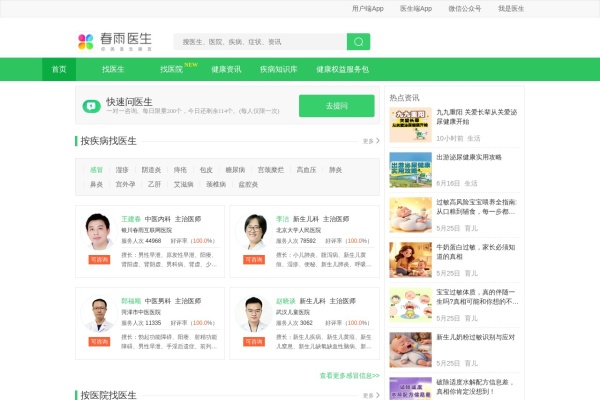600x400 pixels.
Task: Open the 找医院 navigation tab
Action: click(x=171, y=69)
